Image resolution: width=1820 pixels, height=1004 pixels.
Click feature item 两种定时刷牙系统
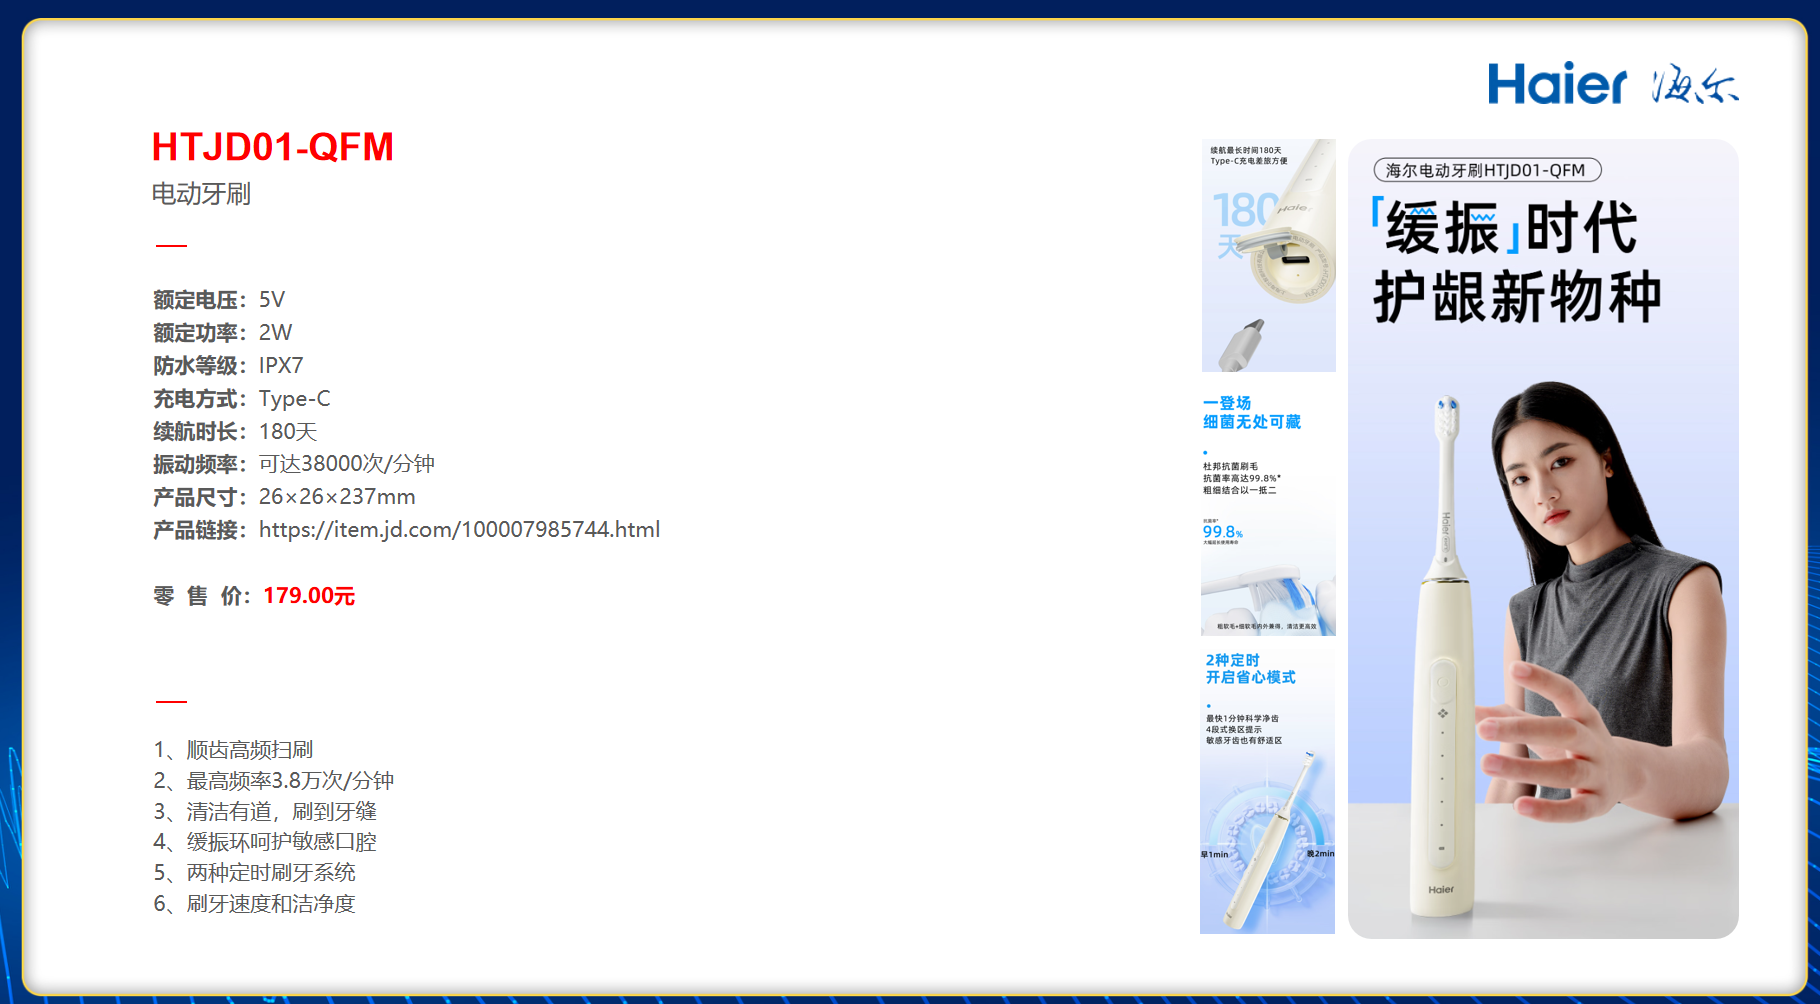coord(270,873)
